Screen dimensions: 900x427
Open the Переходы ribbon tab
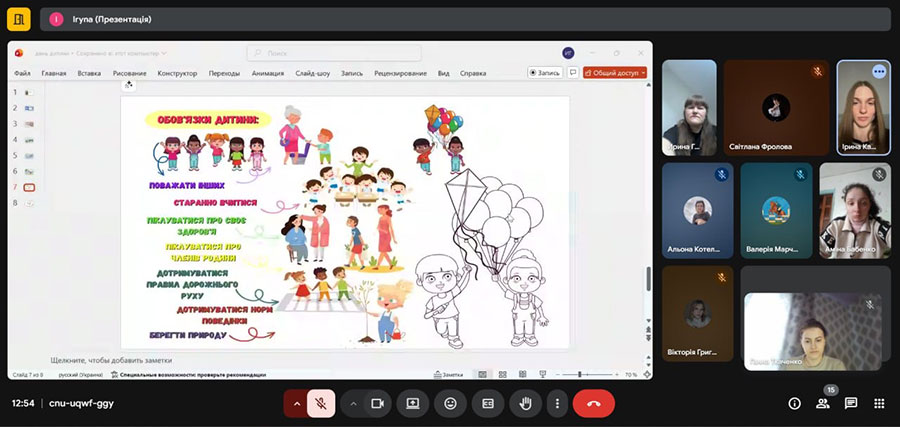point(224,73)
